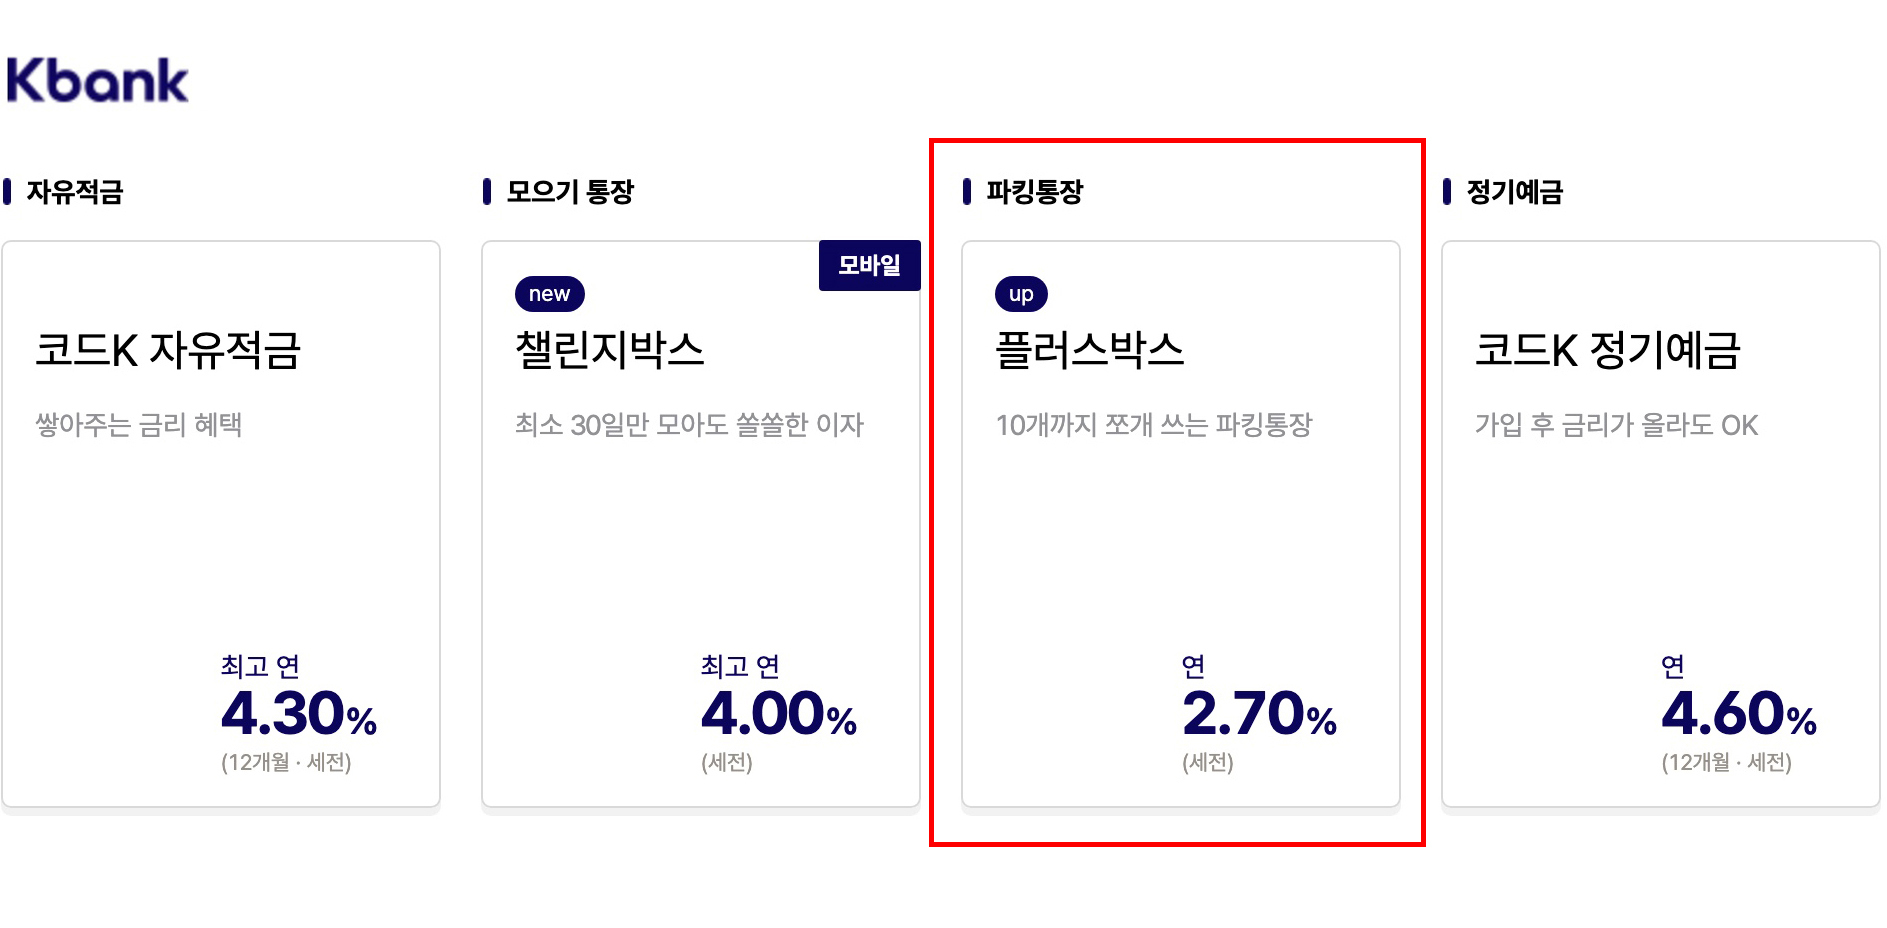The image size is (1887, 928).
Task: Click the 4.60% rate on 코드K 정기예금
Action: 1735,712
